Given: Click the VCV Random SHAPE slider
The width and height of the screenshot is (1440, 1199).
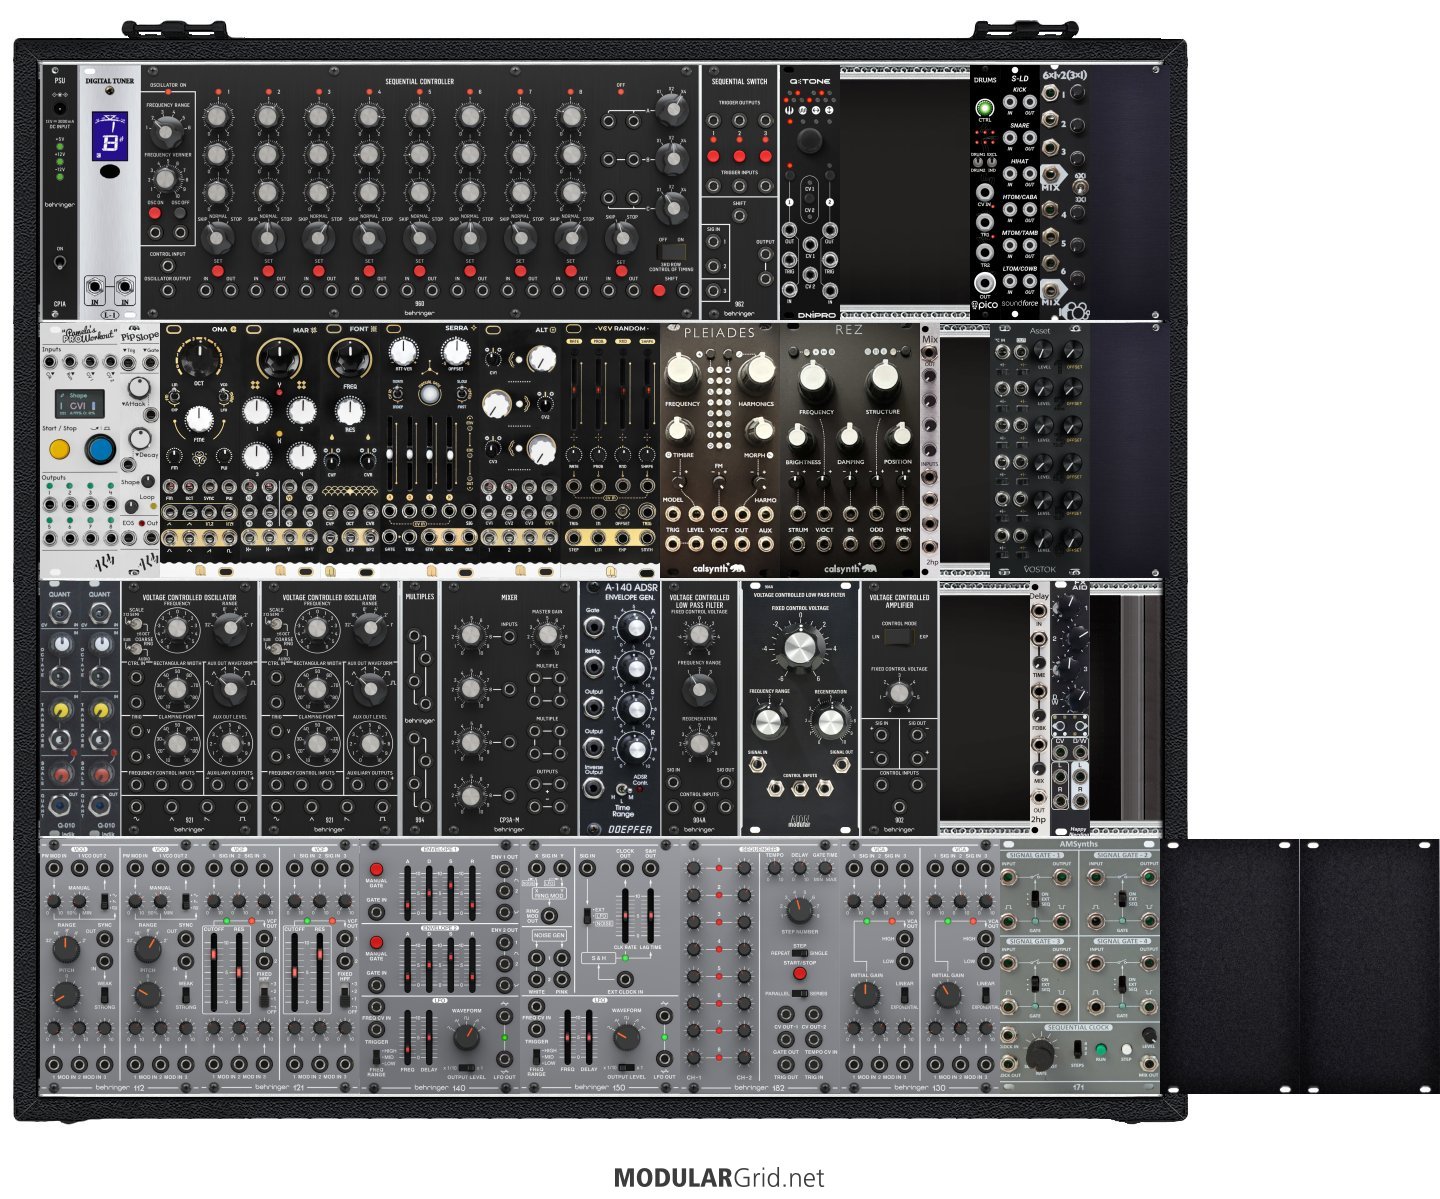Looking at the screenshot, I should (x=648, y=395).
